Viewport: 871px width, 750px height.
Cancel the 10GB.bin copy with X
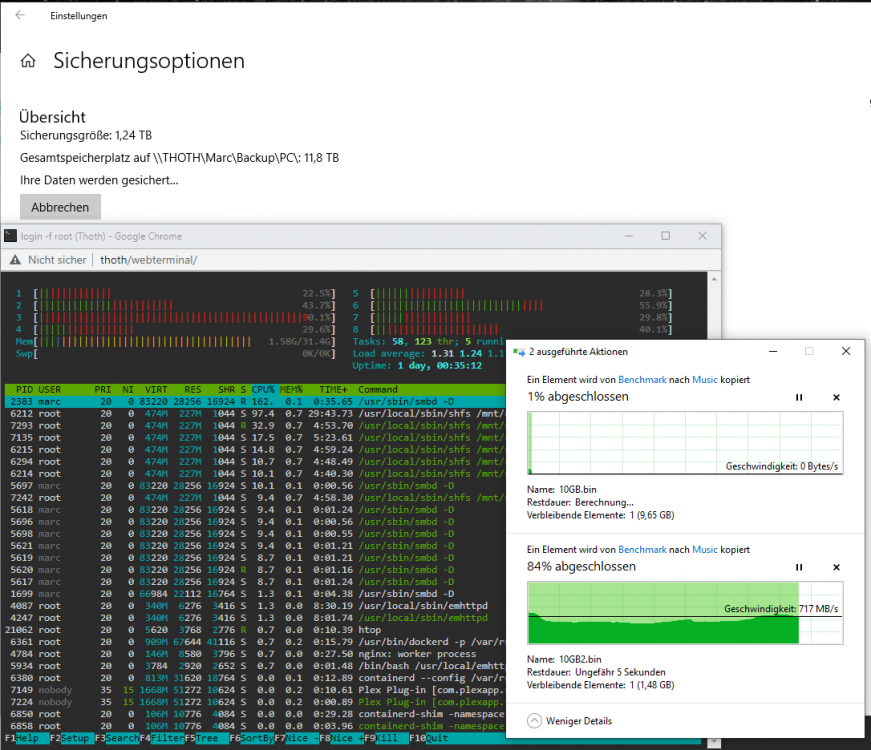point(836,397)
